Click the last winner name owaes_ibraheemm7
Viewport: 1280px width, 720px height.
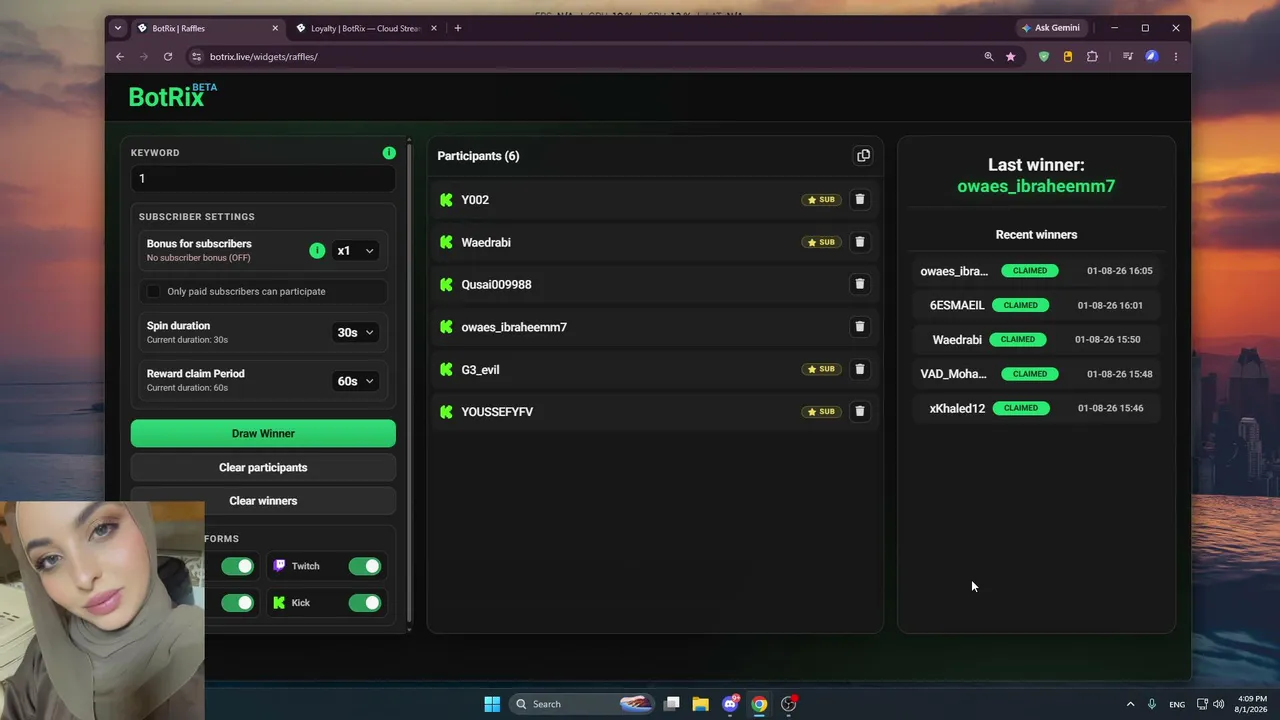point(1036,186)
